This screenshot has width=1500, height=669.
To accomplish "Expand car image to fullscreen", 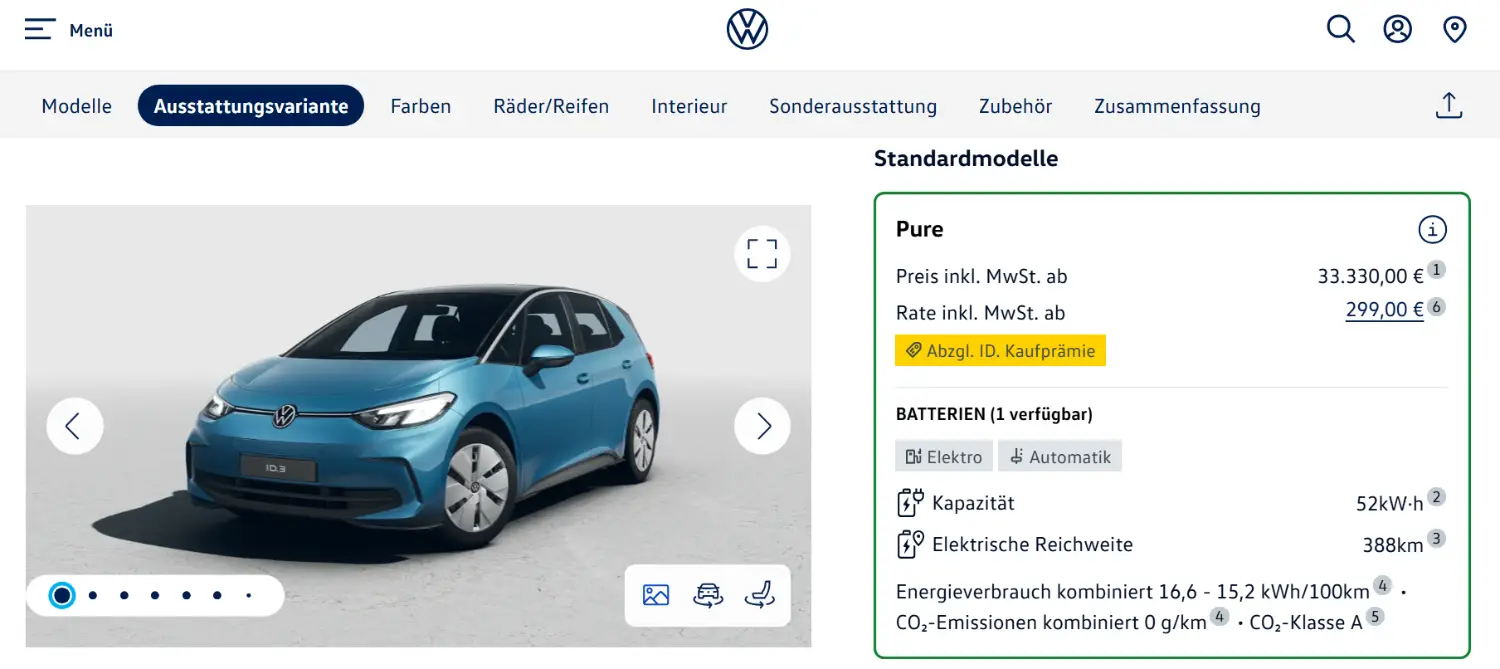I will (x=762, y=254).
